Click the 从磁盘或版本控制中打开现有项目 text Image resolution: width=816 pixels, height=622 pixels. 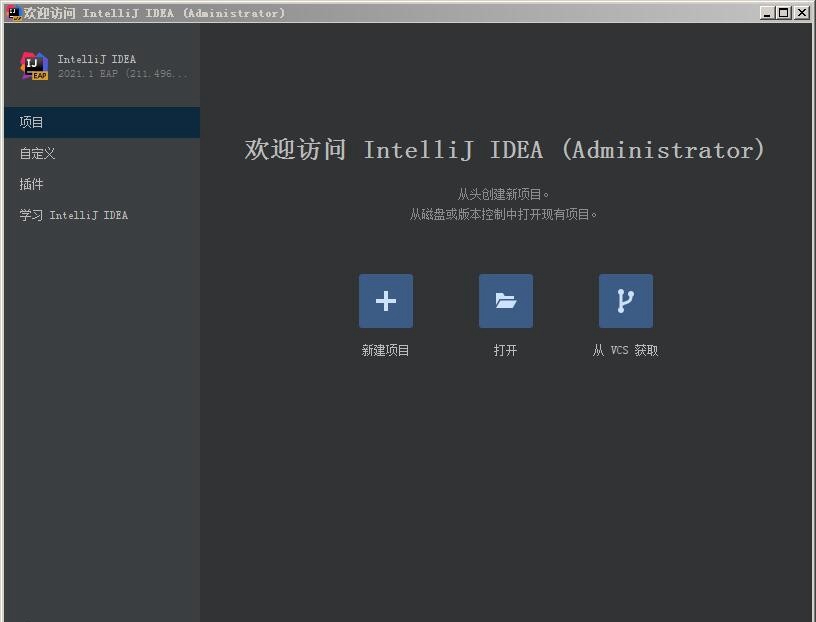[503, 214]
